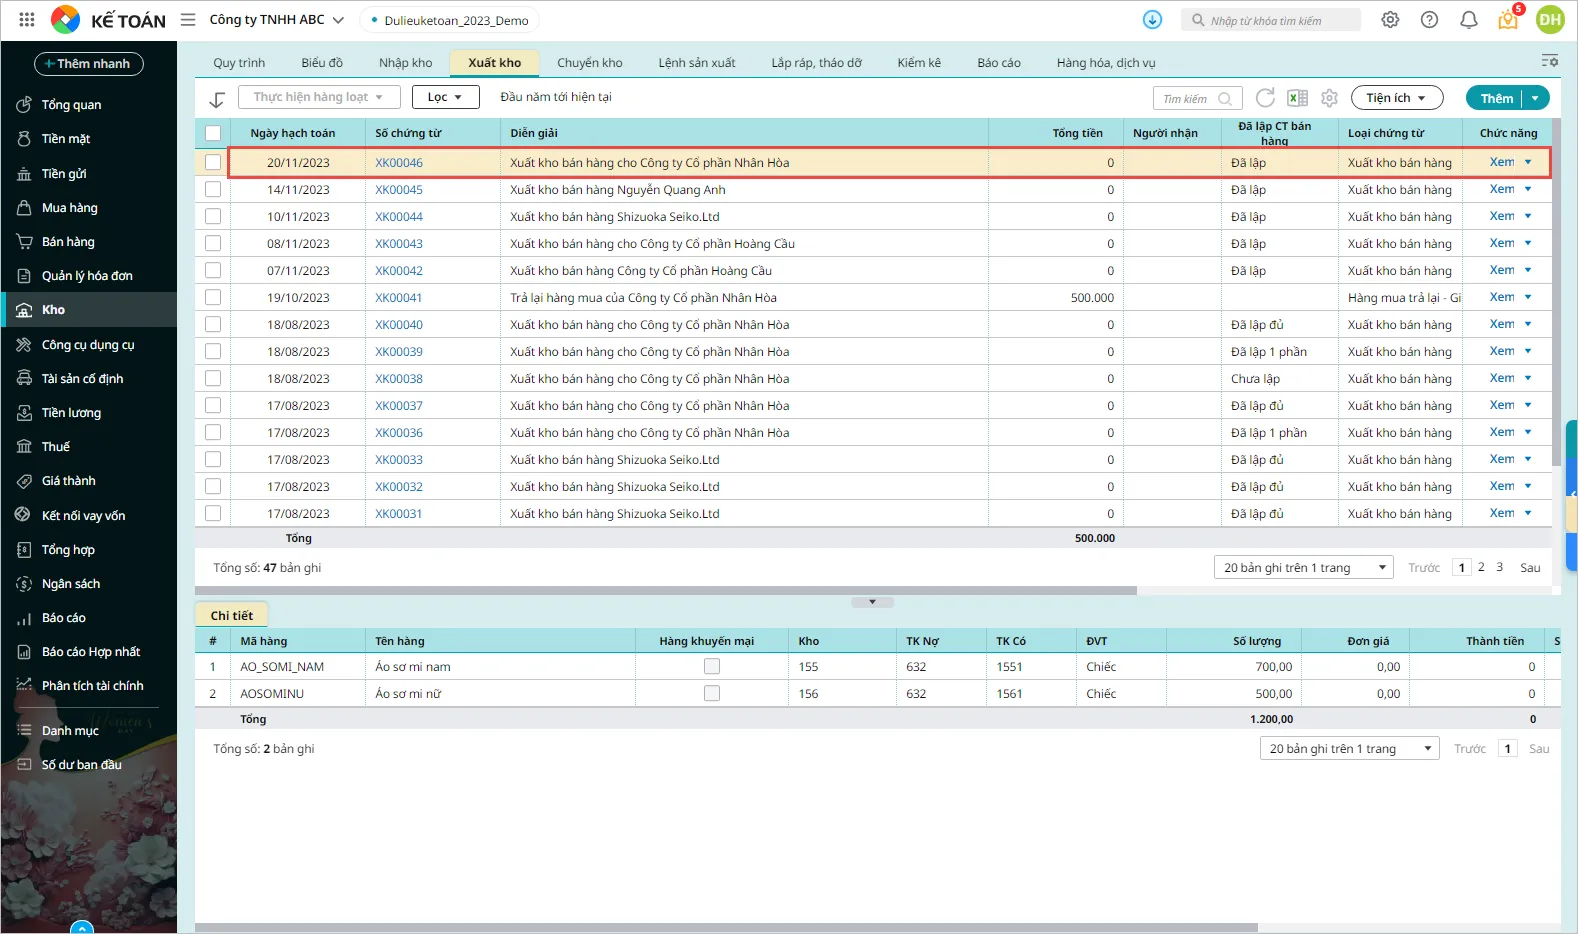Open the Lọc filter dropdown
This screenshot has height=934, width=1578.
click(x=445, y=97)
